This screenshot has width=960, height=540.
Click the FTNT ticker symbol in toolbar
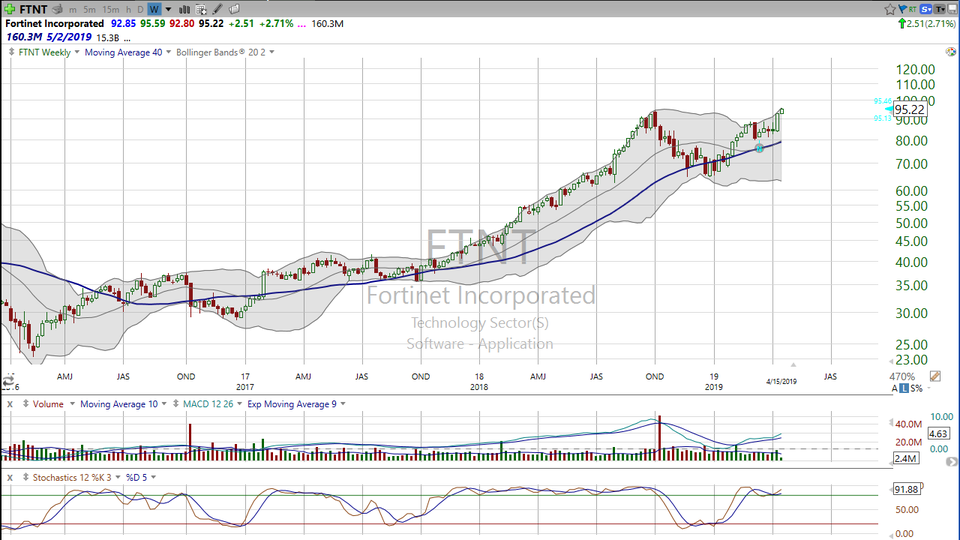point(33,9)
